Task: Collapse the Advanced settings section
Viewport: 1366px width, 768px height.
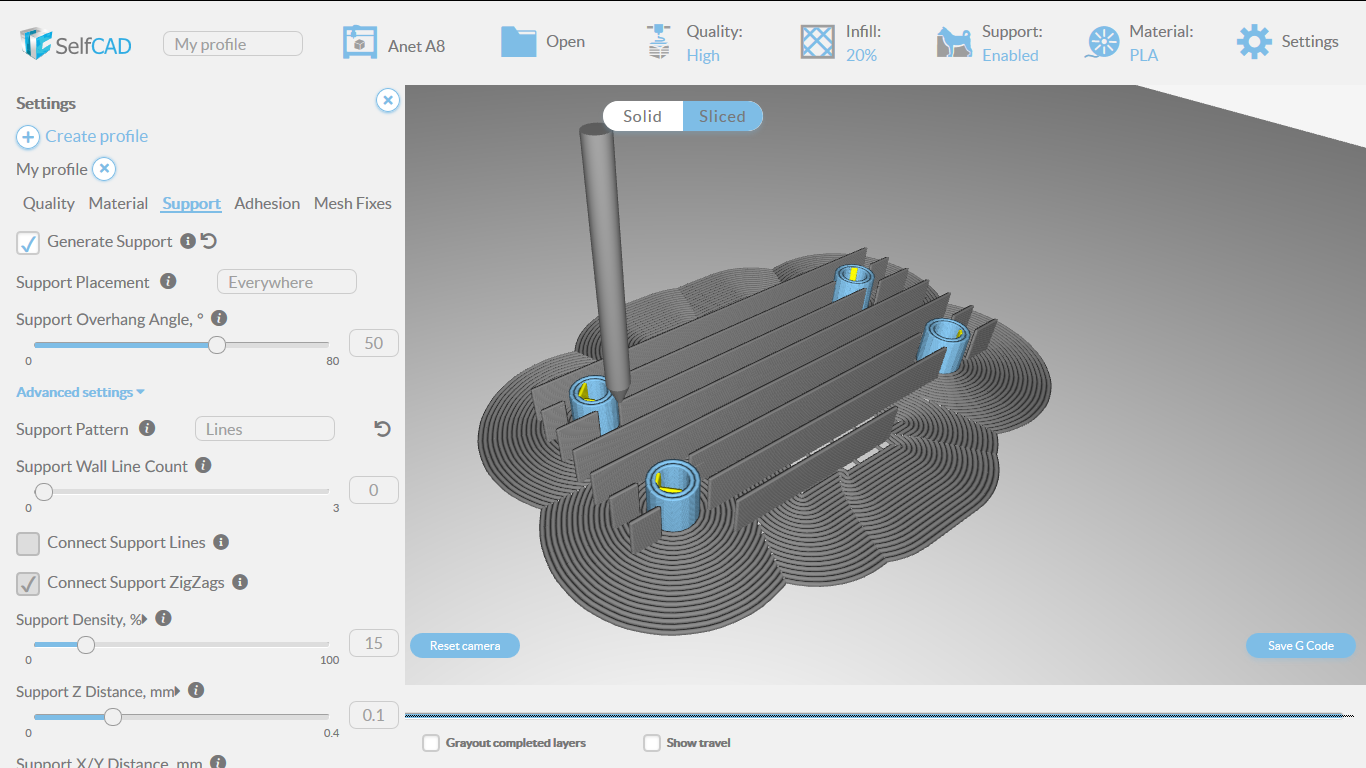Action: pyautogui.click(x=81, y=392)
